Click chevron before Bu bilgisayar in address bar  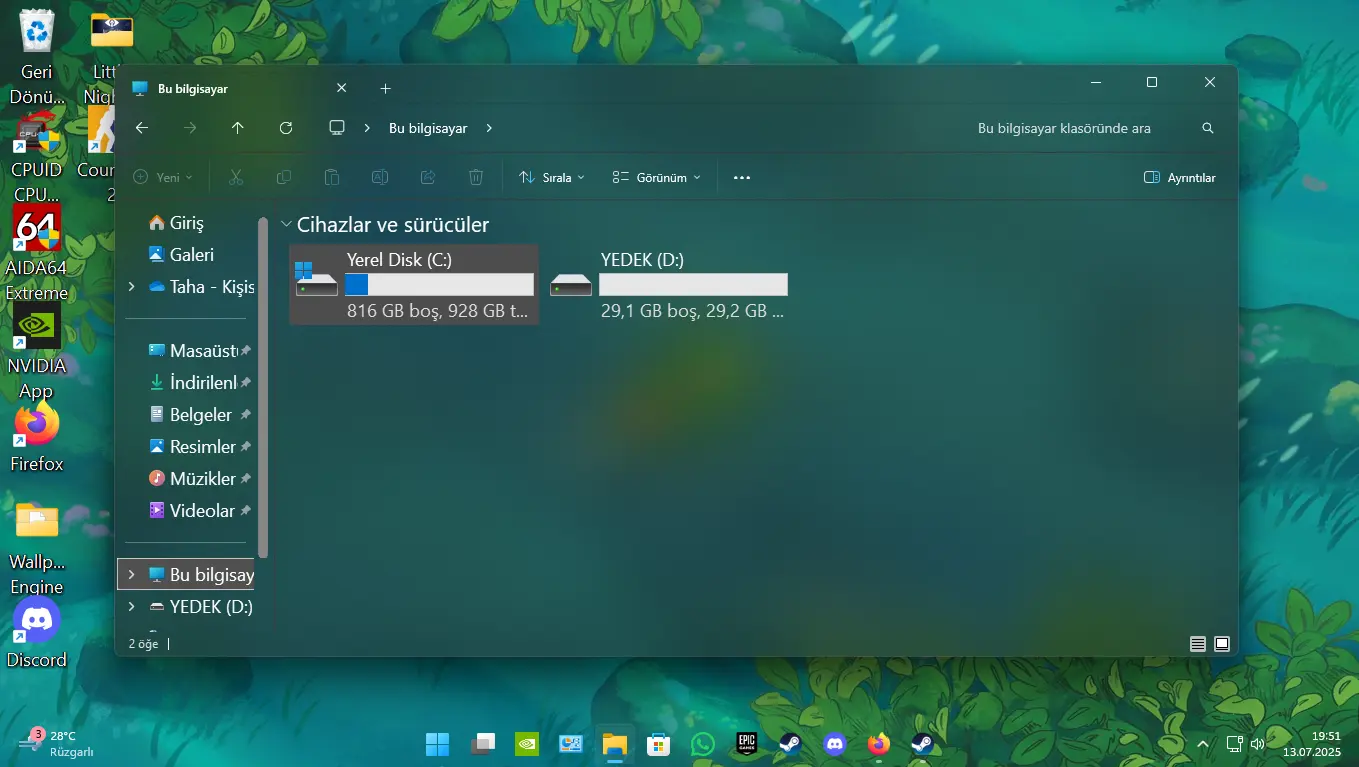pyautogui.click(x=368, y=128)
